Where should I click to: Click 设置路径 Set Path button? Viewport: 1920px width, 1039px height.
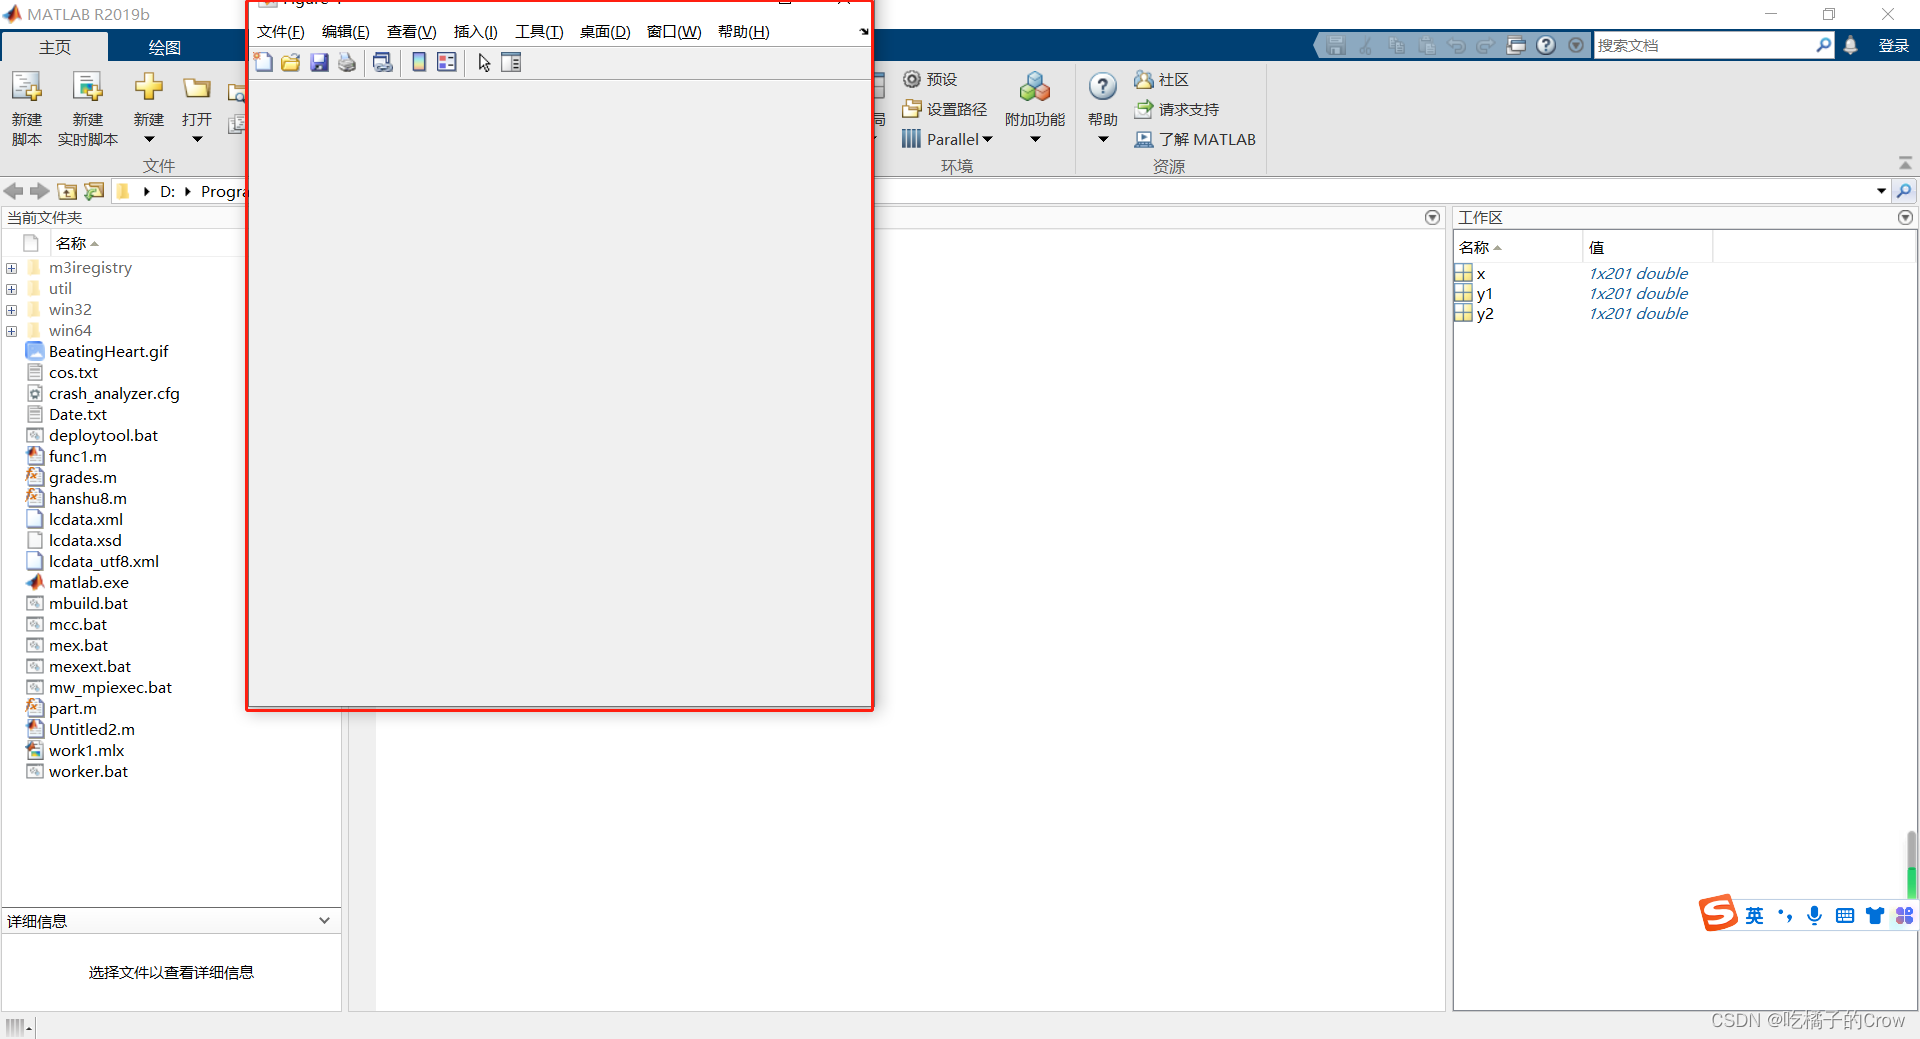(x=944, y=109)
